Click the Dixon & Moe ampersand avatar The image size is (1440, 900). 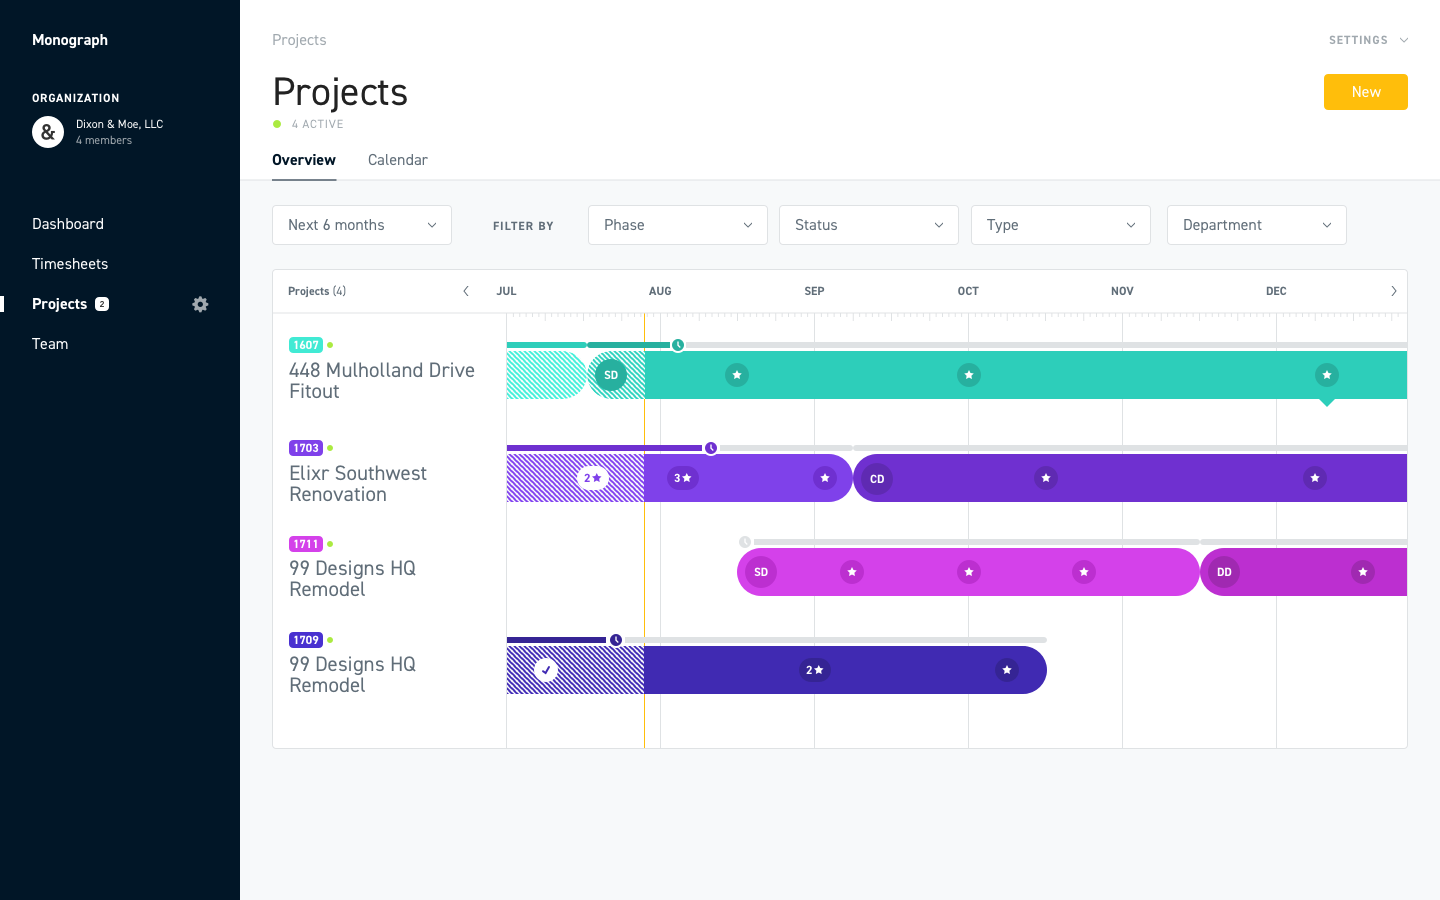(48, 132)
